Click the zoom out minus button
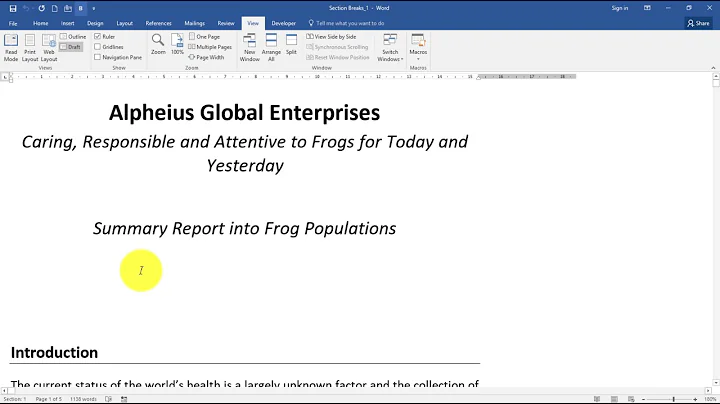 pyautogui.click(x=643, y=399)
